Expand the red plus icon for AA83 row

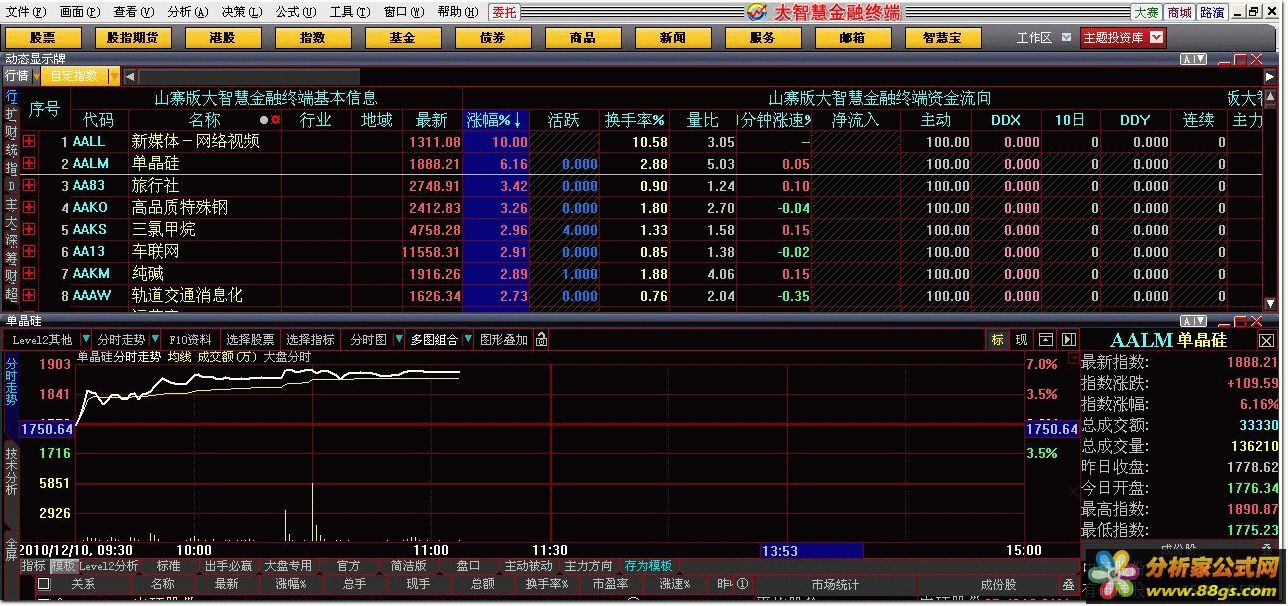tap(28, 186)
